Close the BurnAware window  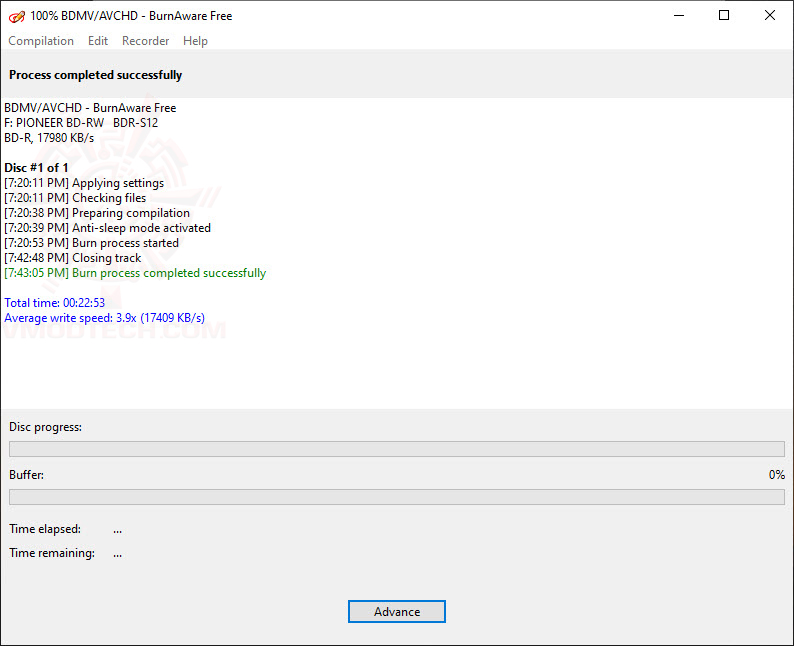point(770,16)
